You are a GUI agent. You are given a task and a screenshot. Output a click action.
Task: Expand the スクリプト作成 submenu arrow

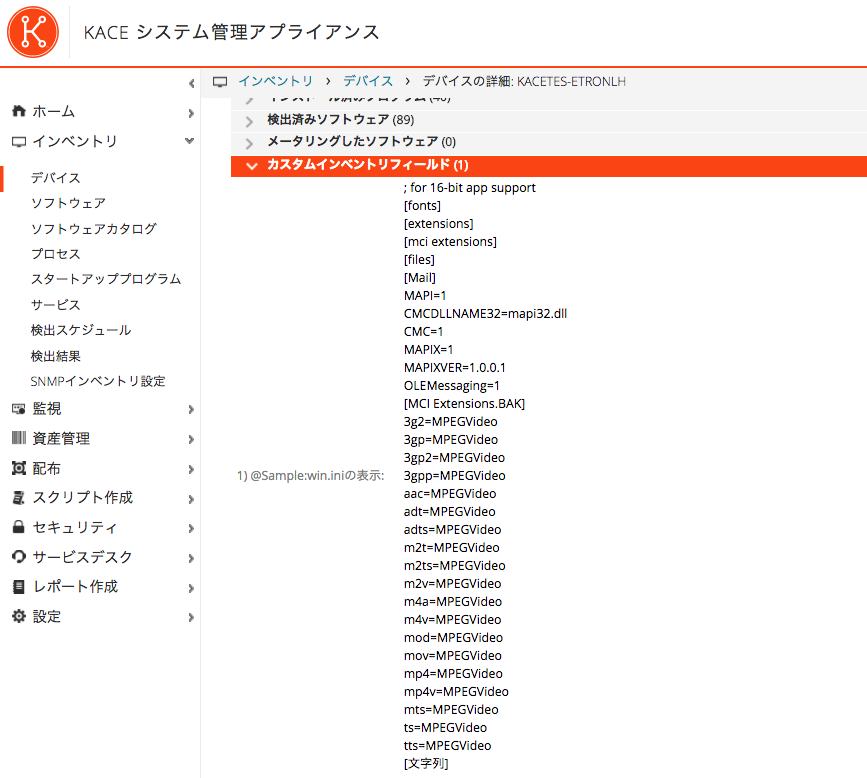tap(191, 499)
